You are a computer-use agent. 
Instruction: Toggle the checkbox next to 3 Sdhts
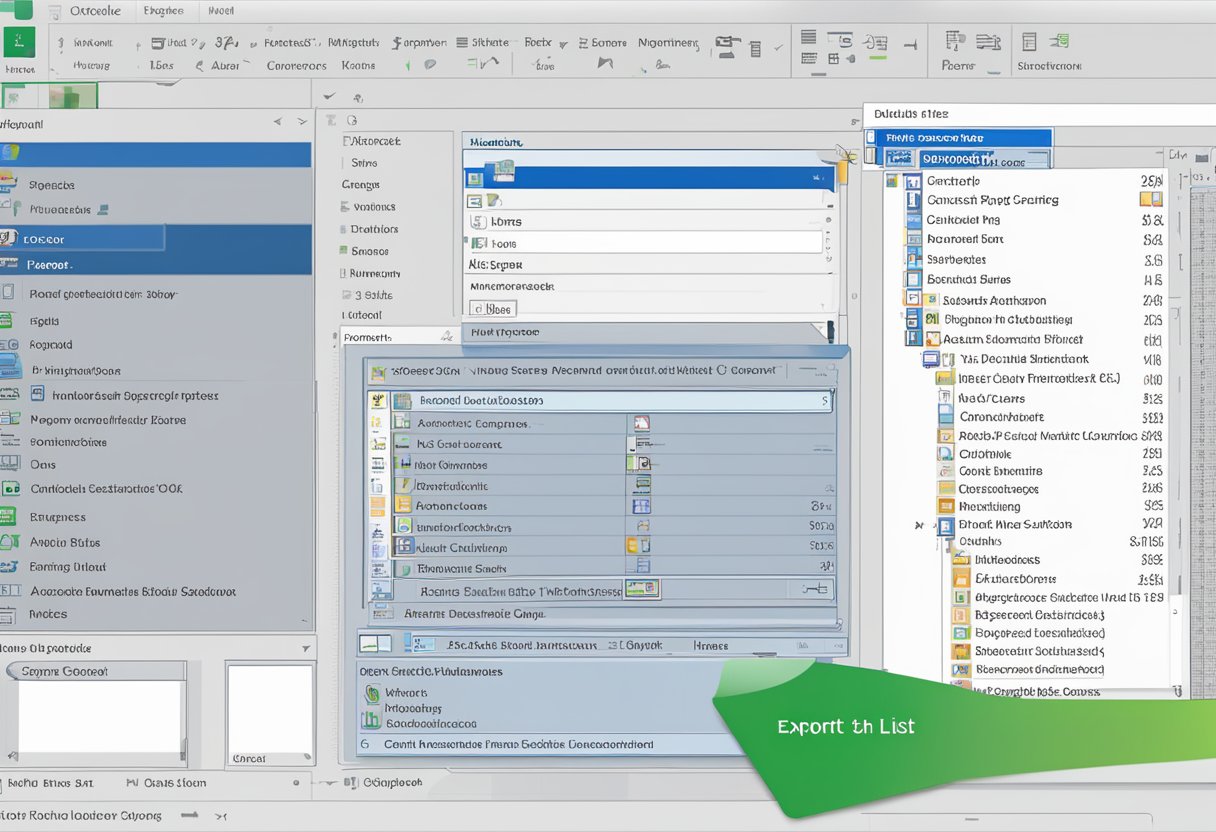click(x=346, y=295)
